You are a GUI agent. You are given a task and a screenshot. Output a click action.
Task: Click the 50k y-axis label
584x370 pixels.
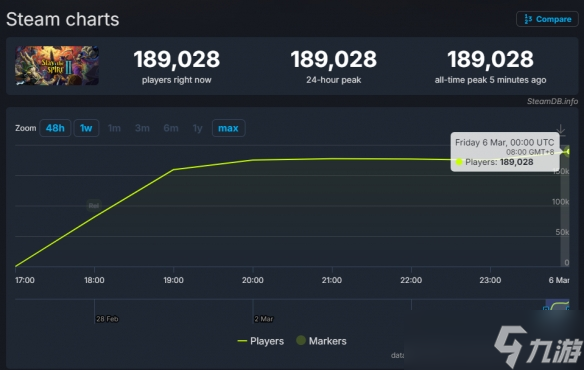[x=562, y=232]
